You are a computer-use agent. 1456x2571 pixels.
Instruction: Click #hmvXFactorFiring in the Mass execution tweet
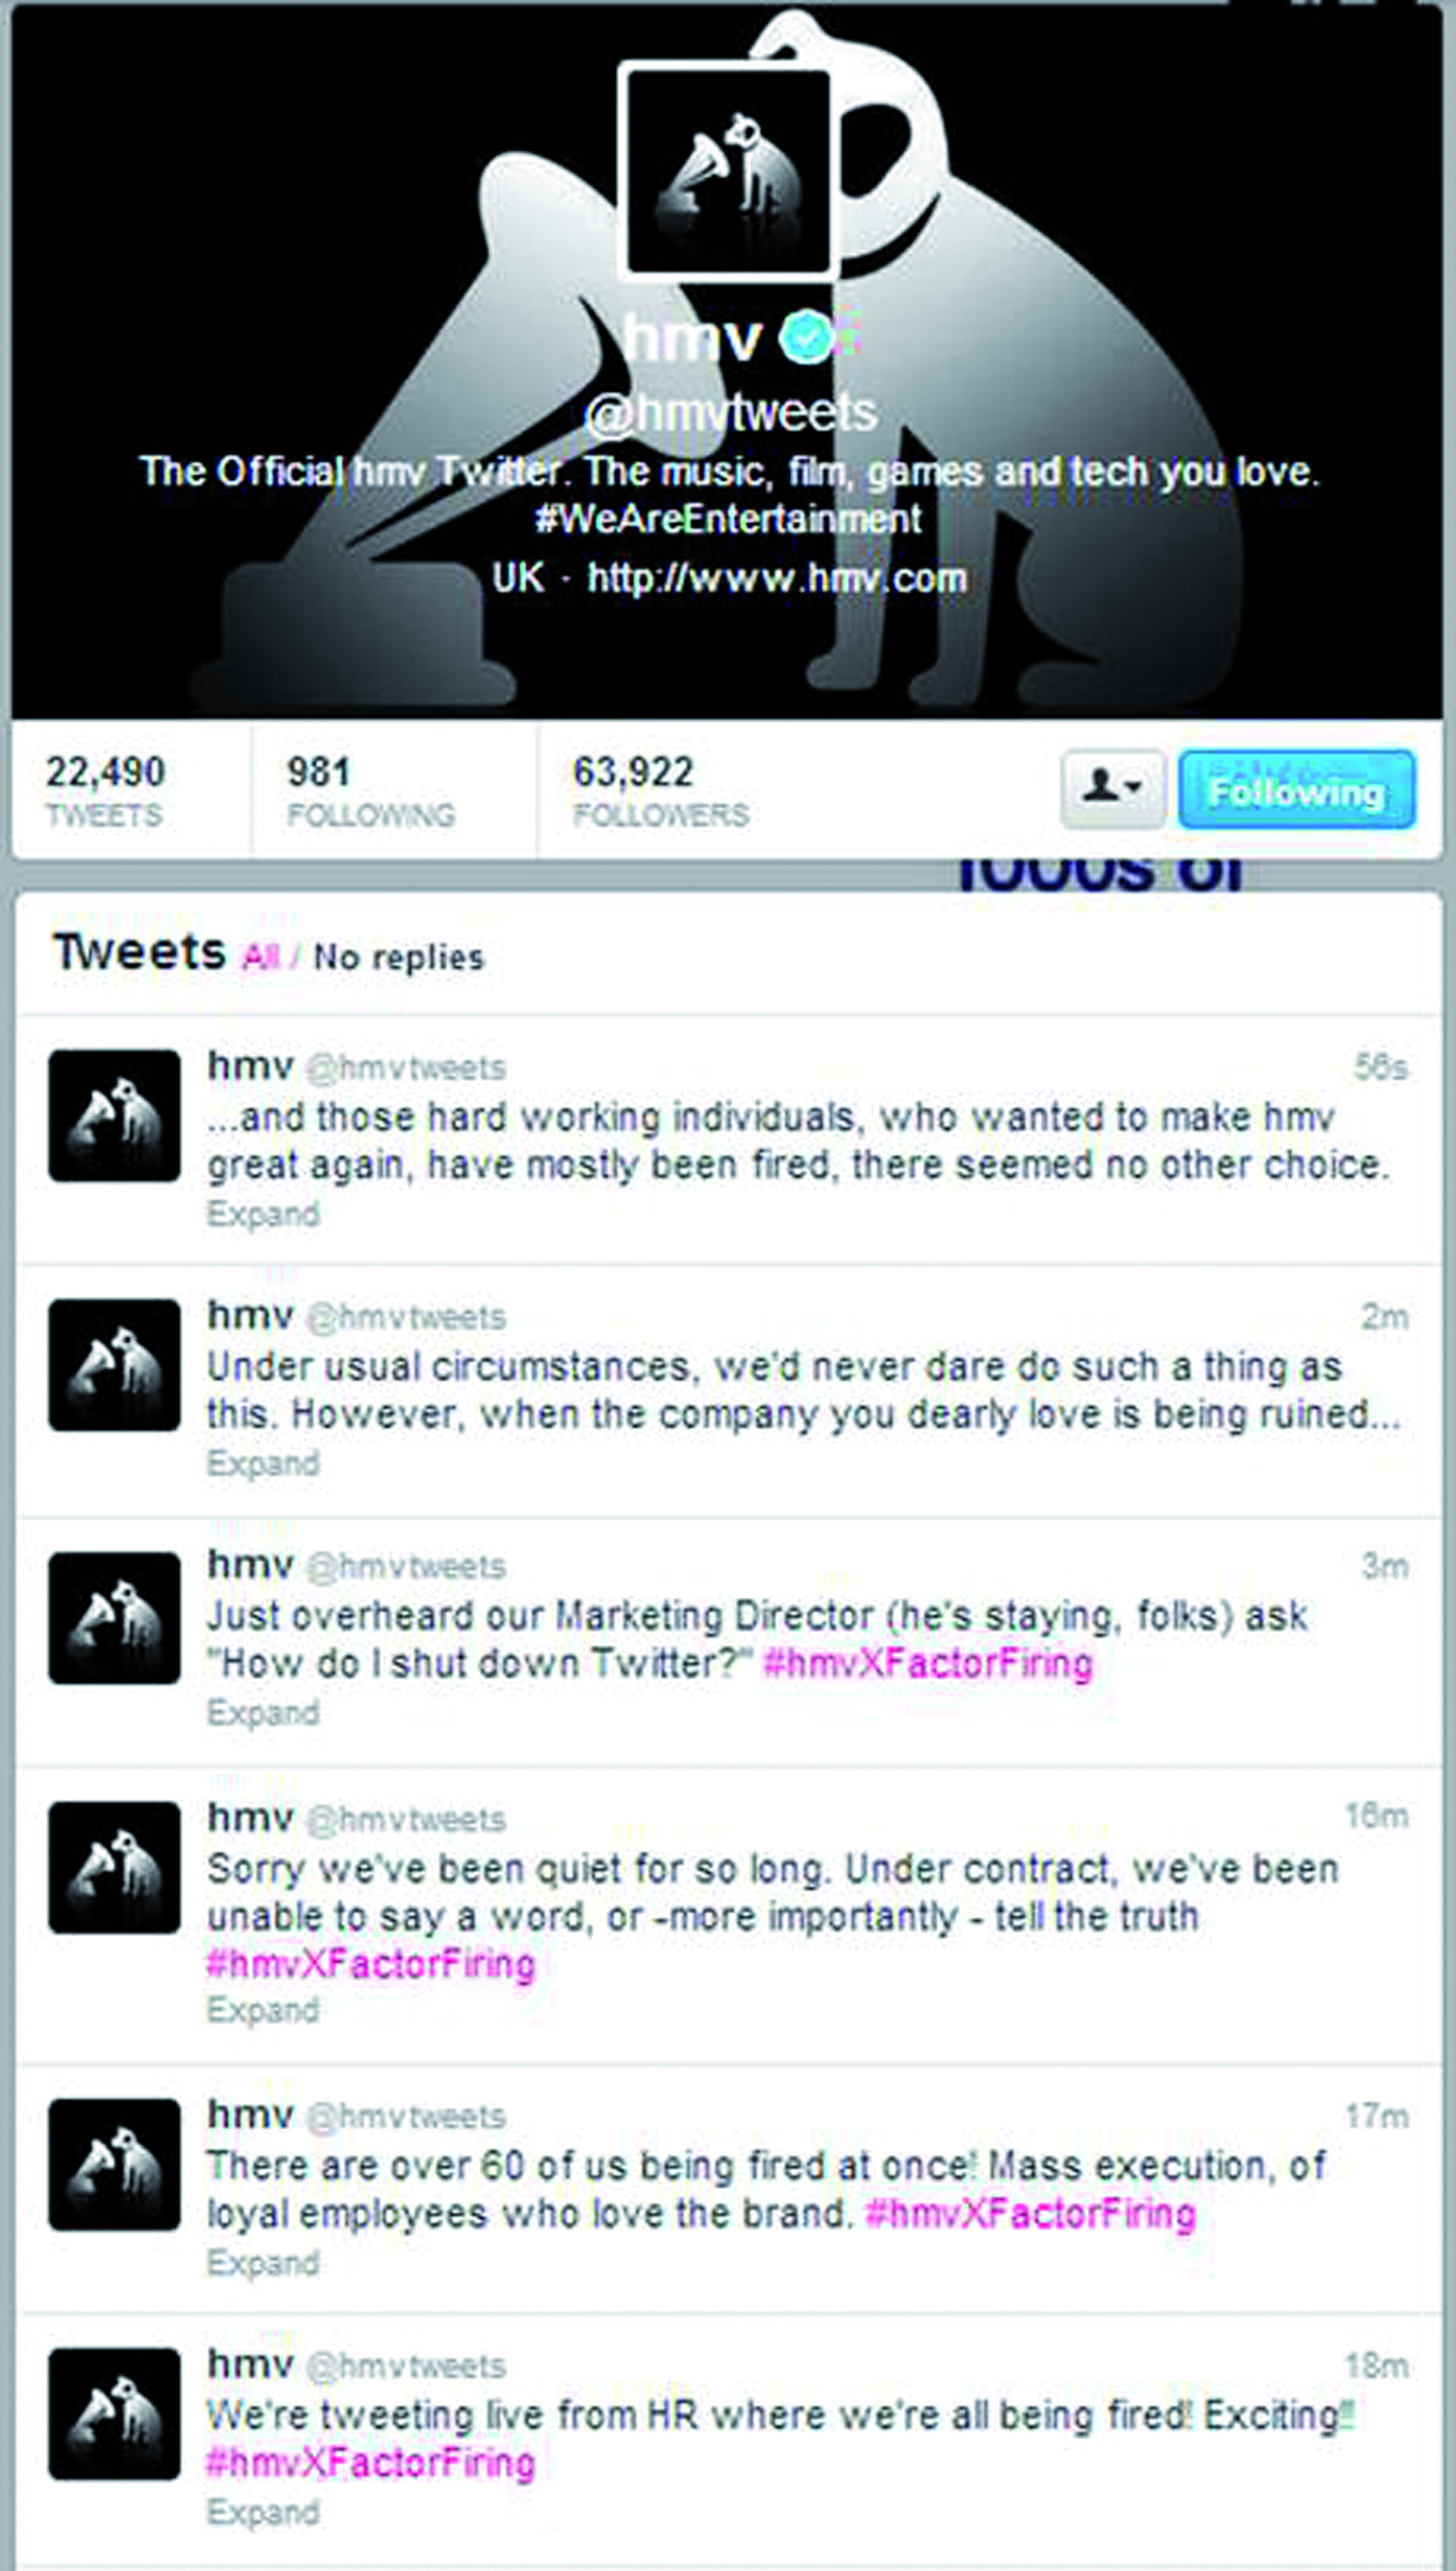coord(1030,2214)
